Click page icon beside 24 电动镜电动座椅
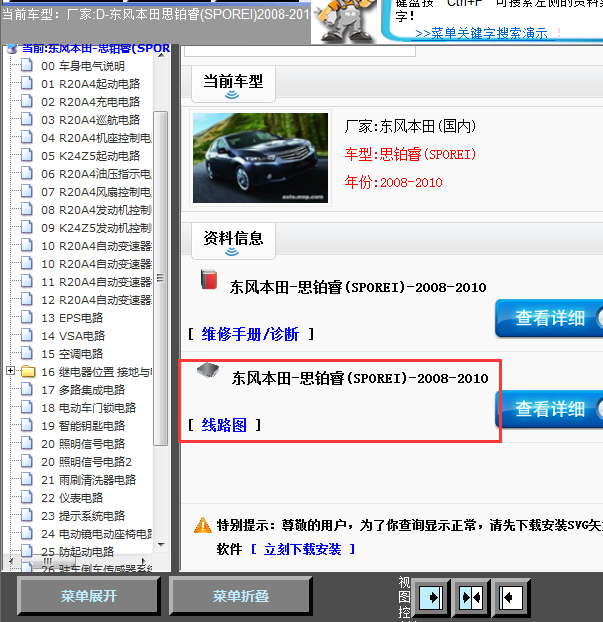This screenshot has width=603, height=622. tap(27, 533)
